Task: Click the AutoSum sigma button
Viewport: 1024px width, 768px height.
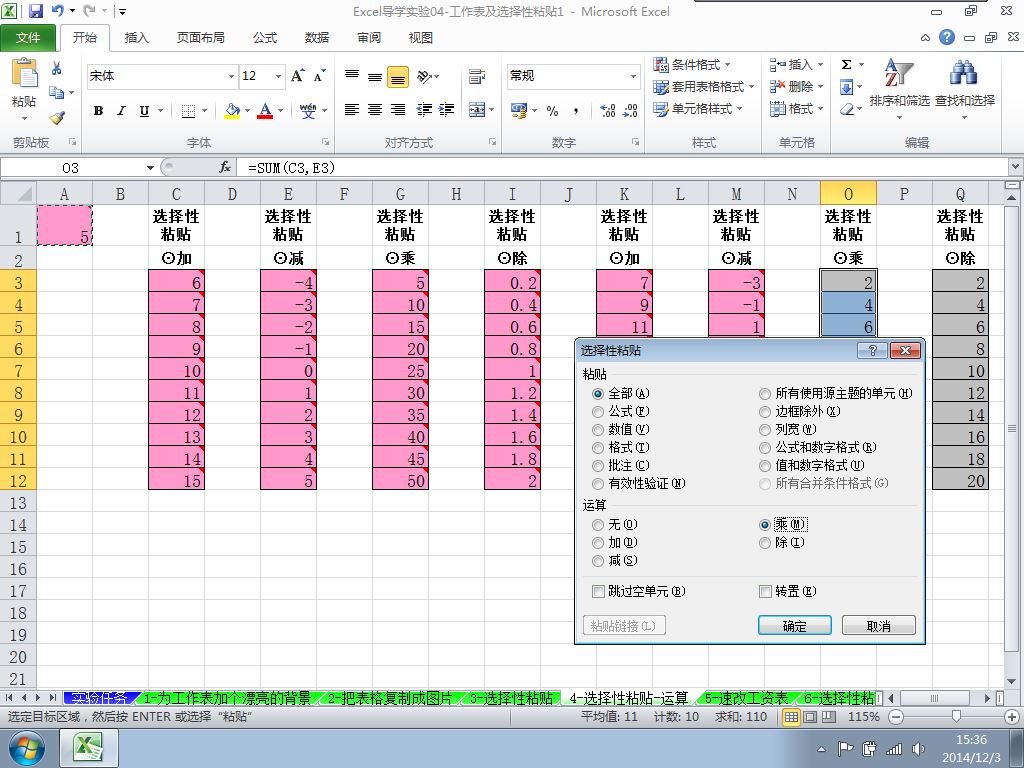Action: pyautogui.click(x=846, y=65)
